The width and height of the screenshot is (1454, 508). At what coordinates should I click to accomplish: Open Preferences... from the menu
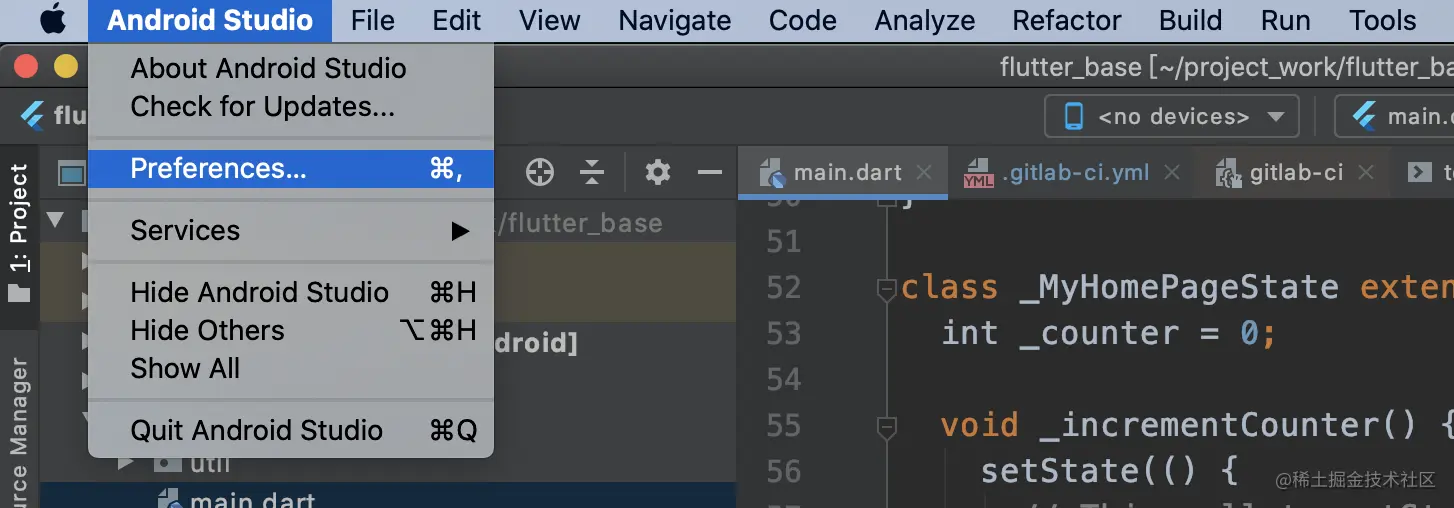(x=291, y=169)
